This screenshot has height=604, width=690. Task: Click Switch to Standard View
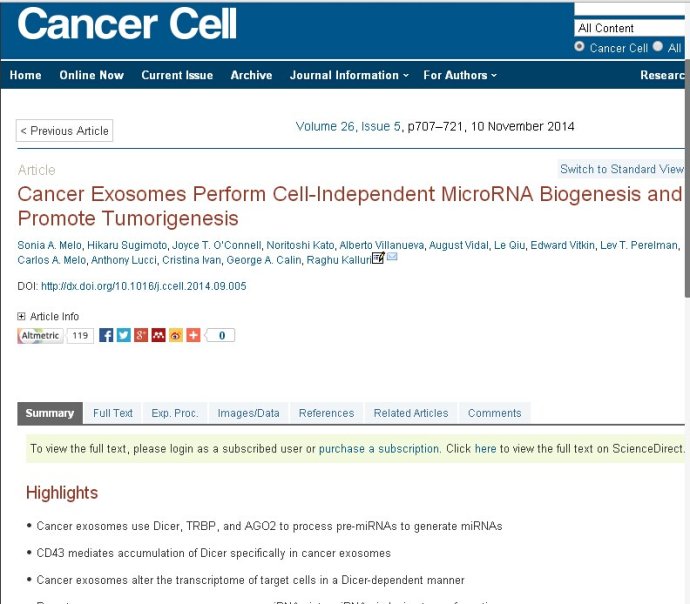(x=621, y=169)
